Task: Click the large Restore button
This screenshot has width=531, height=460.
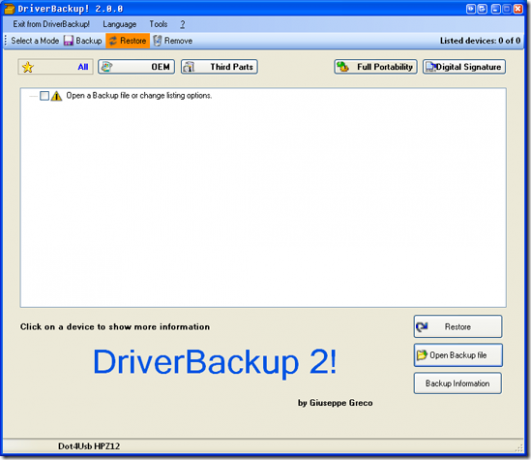Action: (x=458, y=327)
